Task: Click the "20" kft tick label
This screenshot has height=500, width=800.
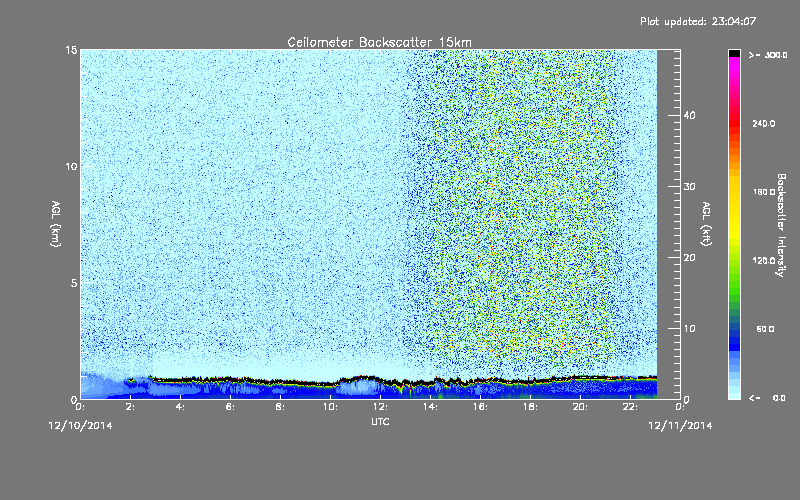Action: tap(689, 258)
